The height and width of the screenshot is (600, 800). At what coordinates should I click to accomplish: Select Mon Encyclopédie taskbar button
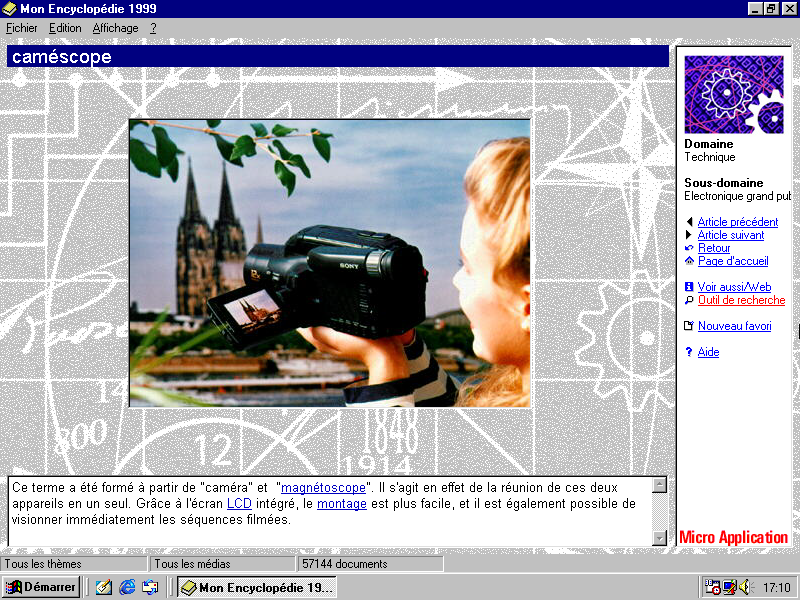(257, 587)
